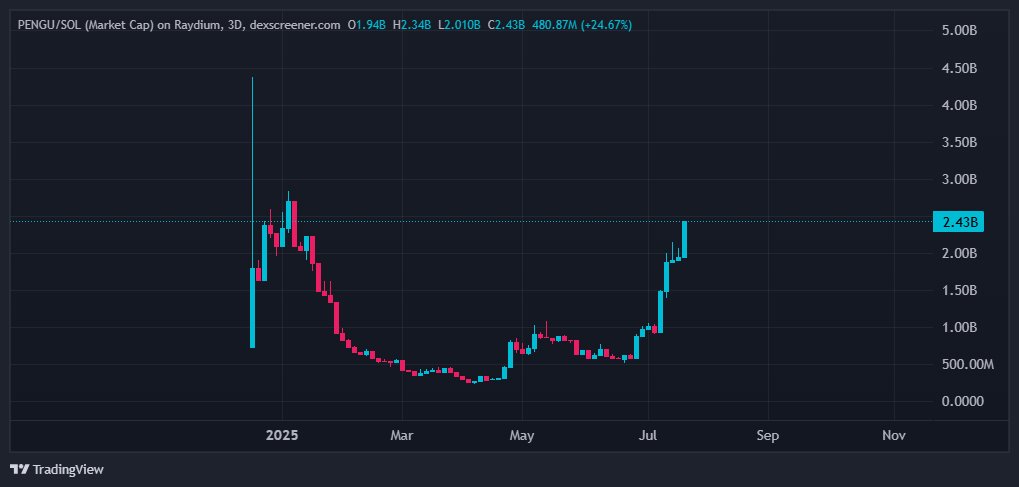Click the 2.00B price axis label

point(959,253)
